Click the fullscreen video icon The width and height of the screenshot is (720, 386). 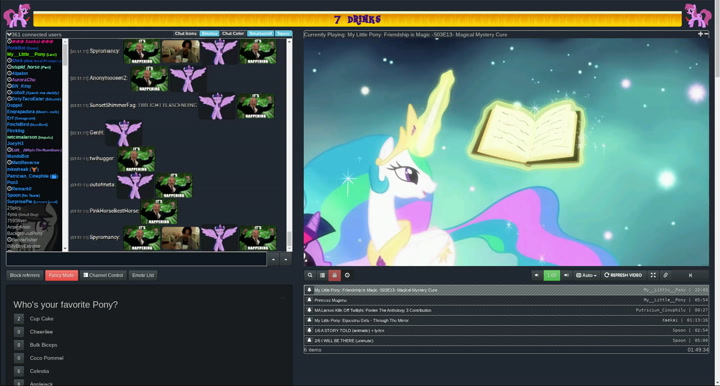point(653,275)
